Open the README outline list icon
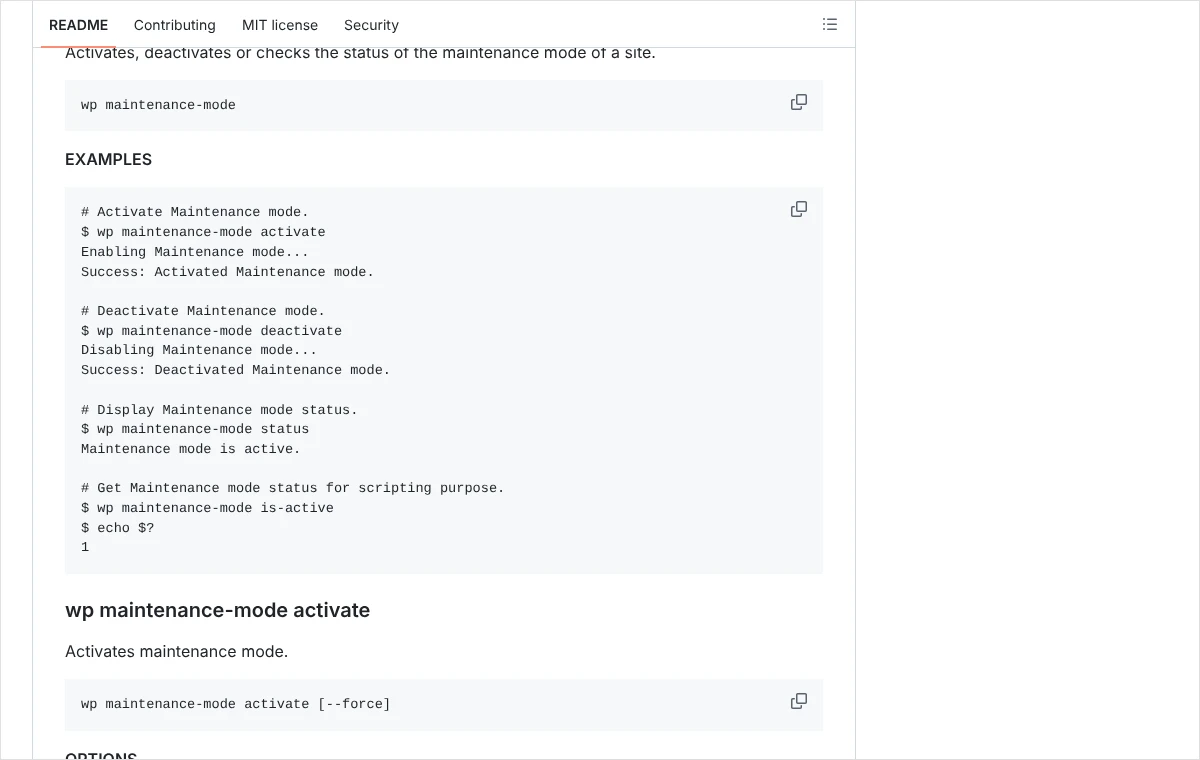Viewport: 1200px width, 760px height. 830,24
